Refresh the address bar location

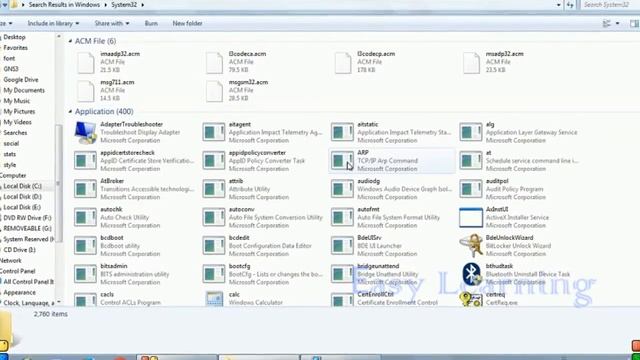coord(570,5)
